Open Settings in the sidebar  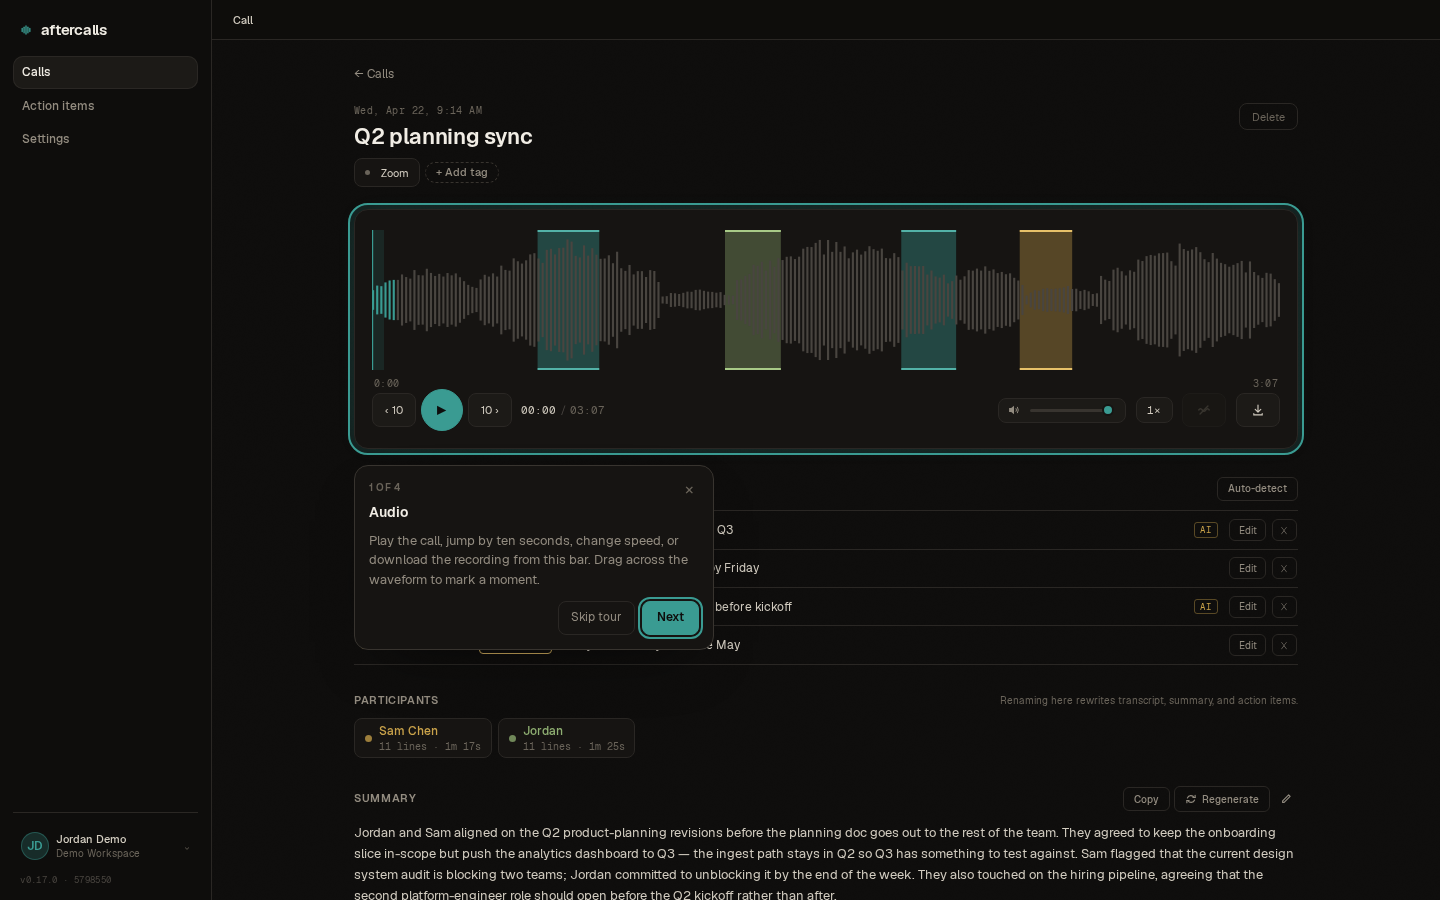pos(105,139)
